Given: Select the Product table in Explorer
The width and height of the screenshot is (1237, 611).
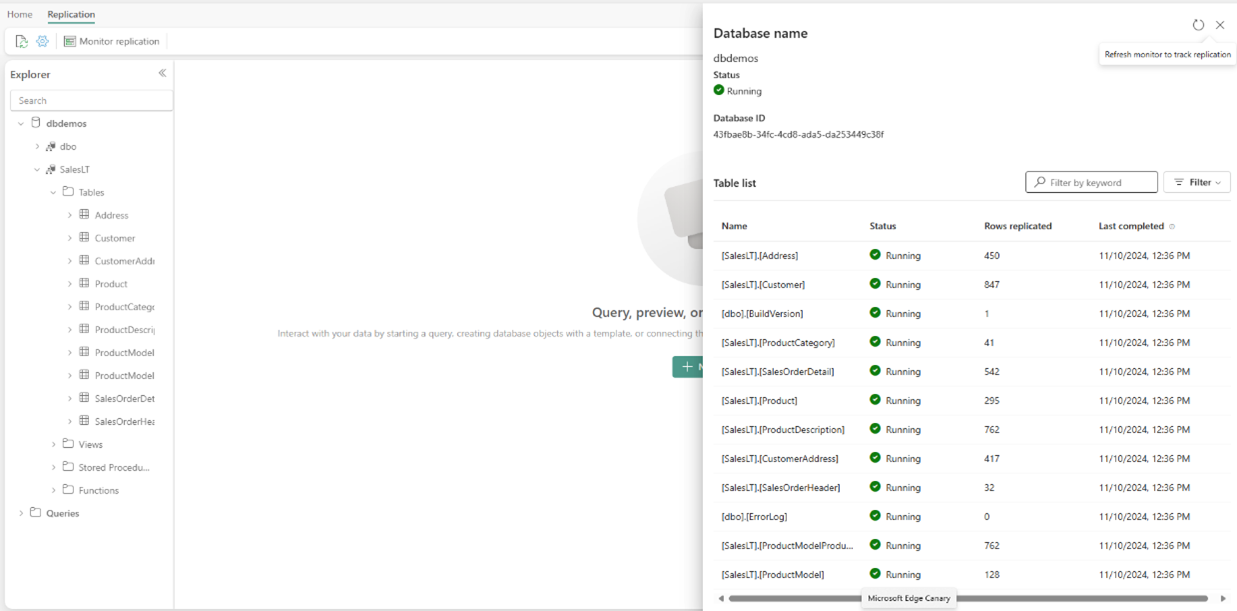Looking at the screenshot, I should 111,284.
